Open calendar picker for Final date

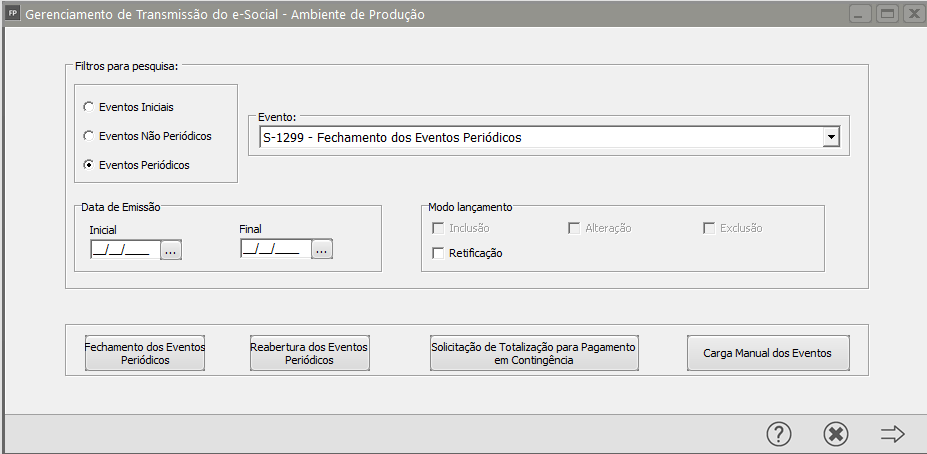tap(321, 251)
